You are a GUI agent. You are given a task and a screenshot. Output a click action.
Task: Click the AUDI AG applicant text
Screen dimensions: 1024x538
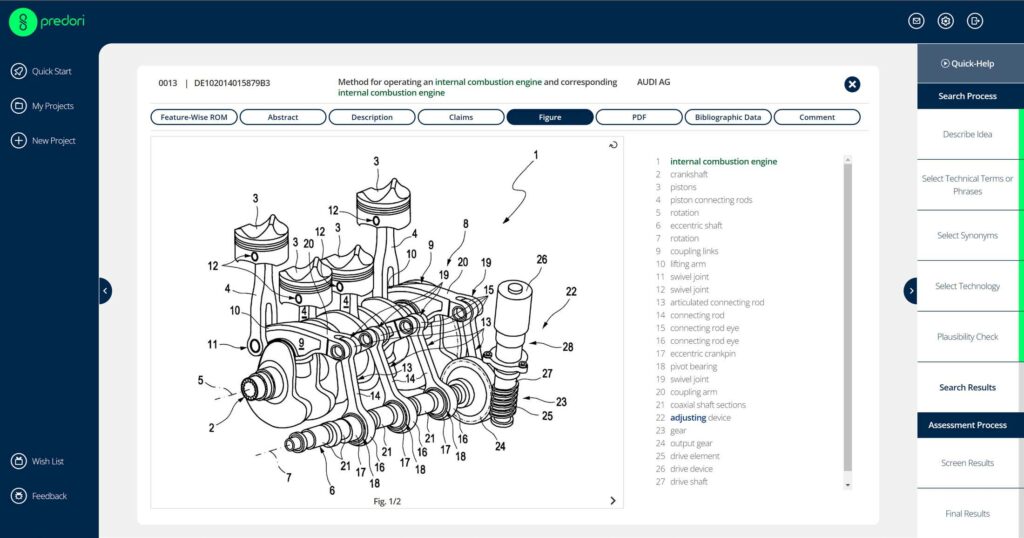coord(653,82)
